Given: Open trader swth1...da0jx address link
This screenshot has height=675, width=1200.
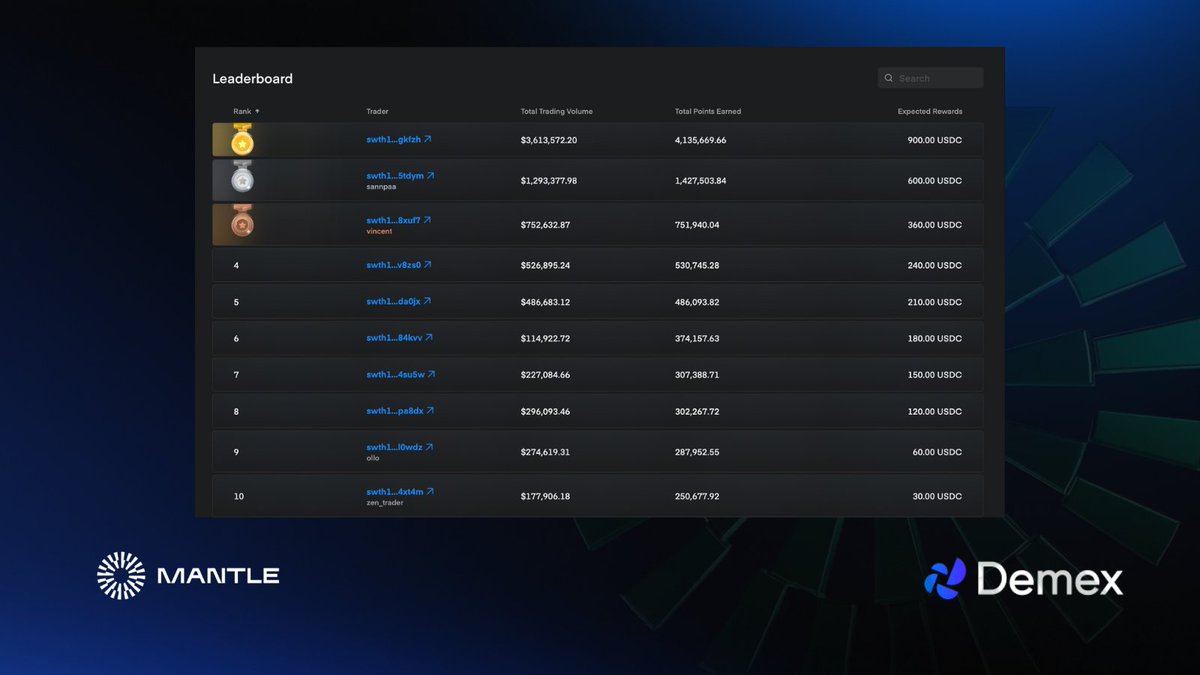Looking at the screenshot, I should pos(393,301).
